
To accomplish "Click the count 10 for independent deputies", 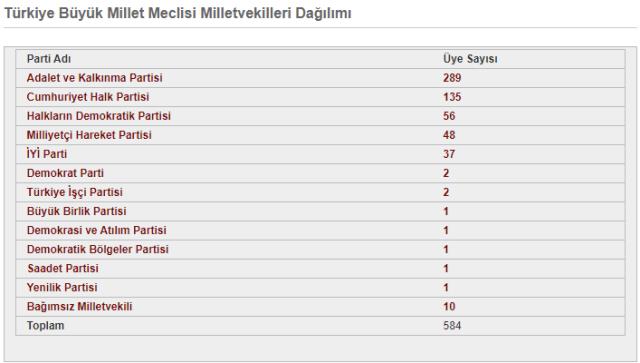I will click(449, 307).
